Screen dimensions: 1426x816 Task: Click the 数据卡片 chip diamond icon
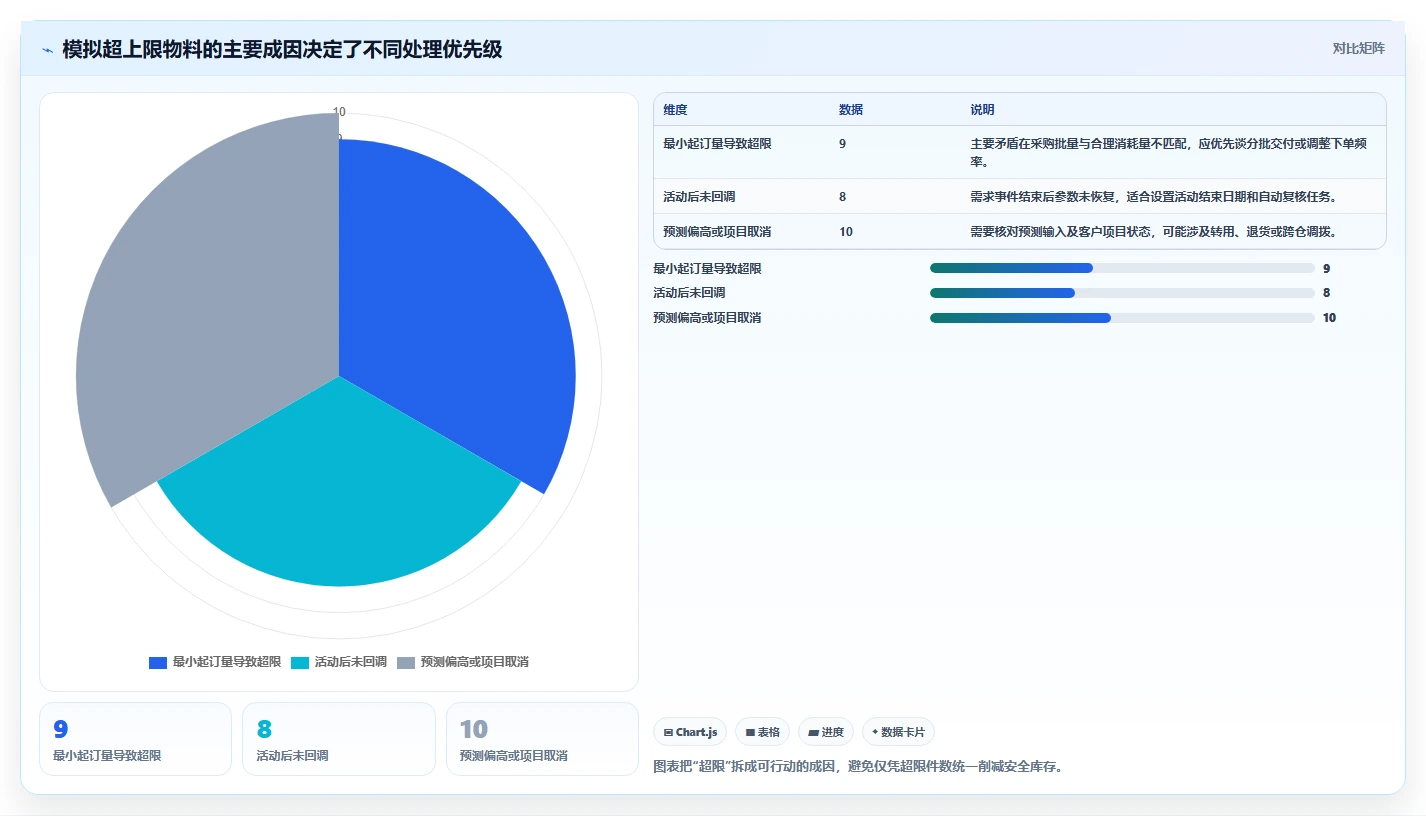tap(875, 732)
